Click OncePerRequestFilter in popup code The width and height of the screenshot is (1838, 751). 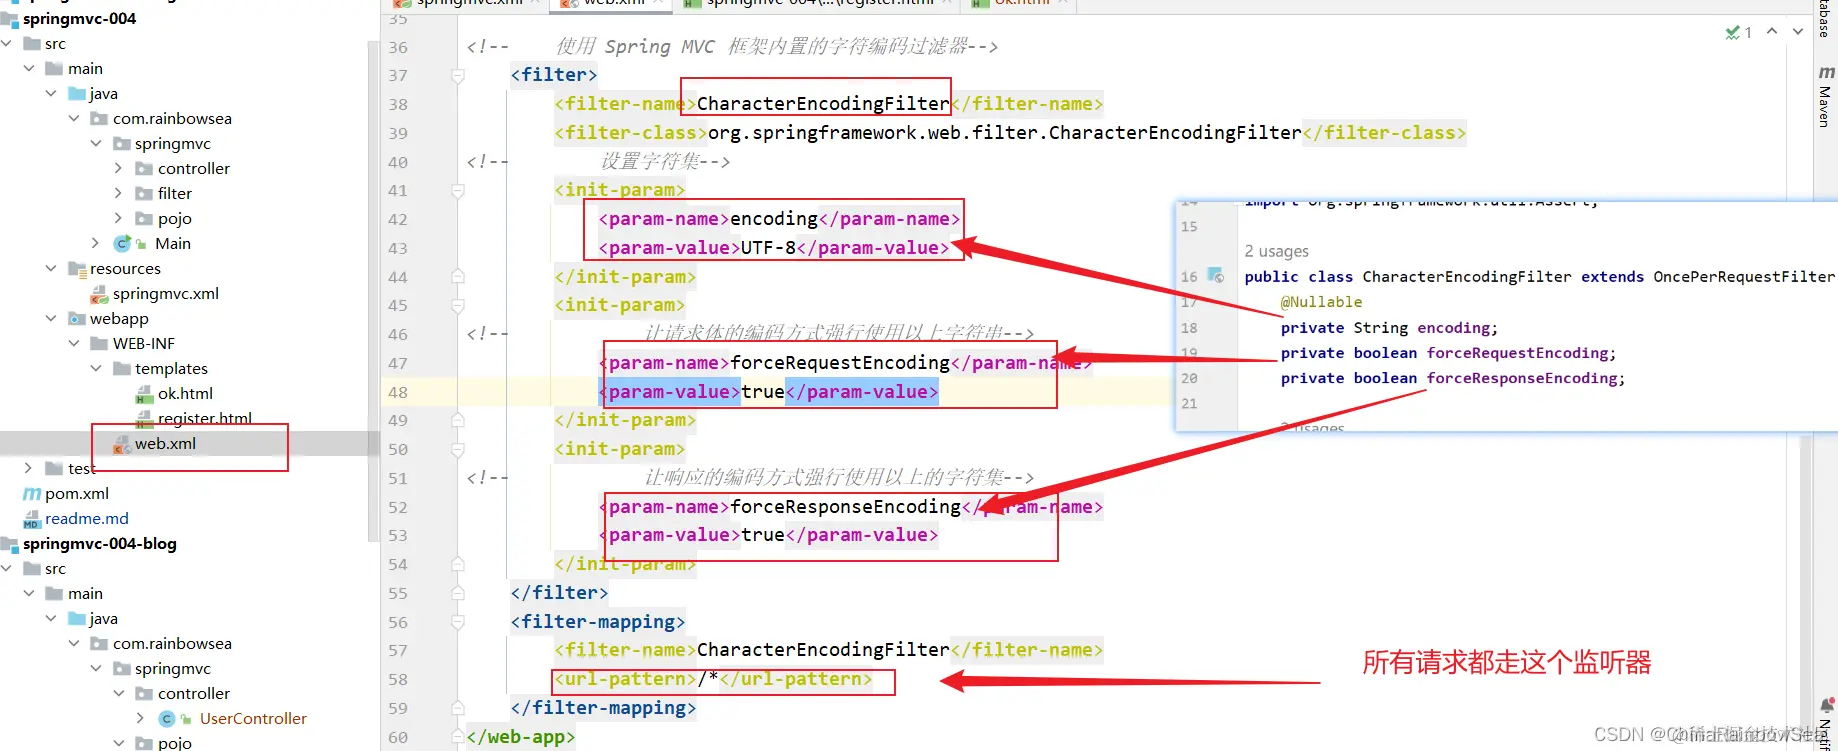pos(1744,276)
